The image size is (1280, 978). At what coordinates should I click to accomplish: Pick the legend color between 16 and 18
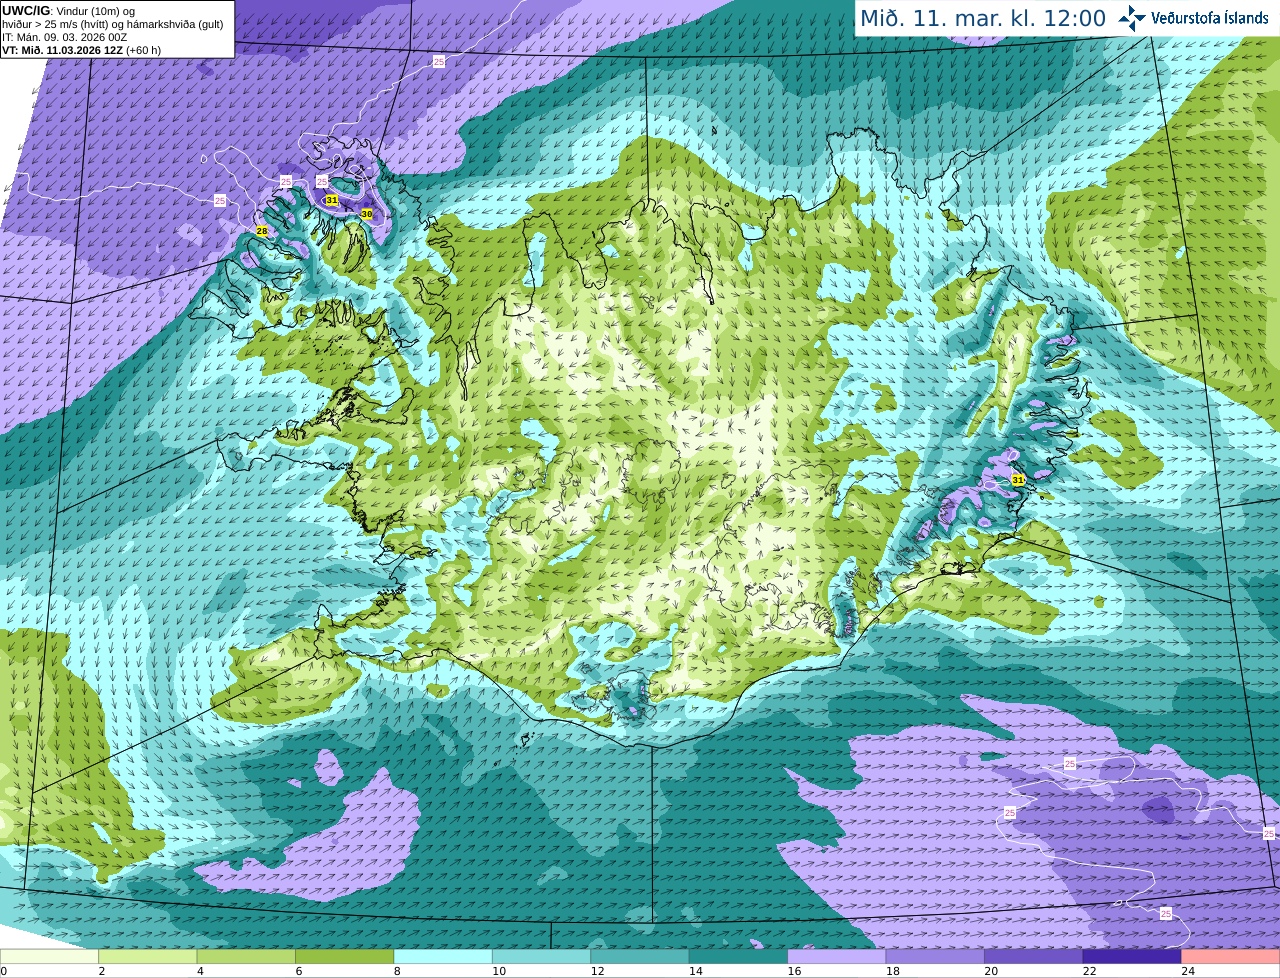(x=837, y=956)
